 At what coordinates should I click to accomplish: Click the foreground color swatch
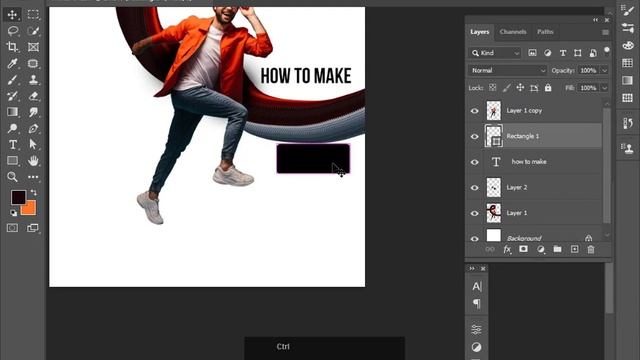(x=18, y=198)
